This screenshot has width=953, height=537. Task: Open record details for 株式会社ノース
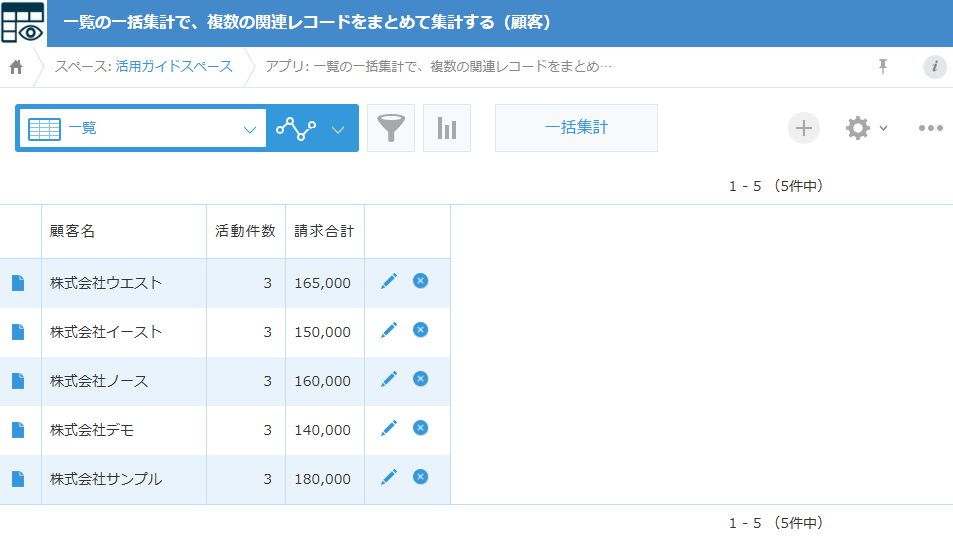(18, 381)
